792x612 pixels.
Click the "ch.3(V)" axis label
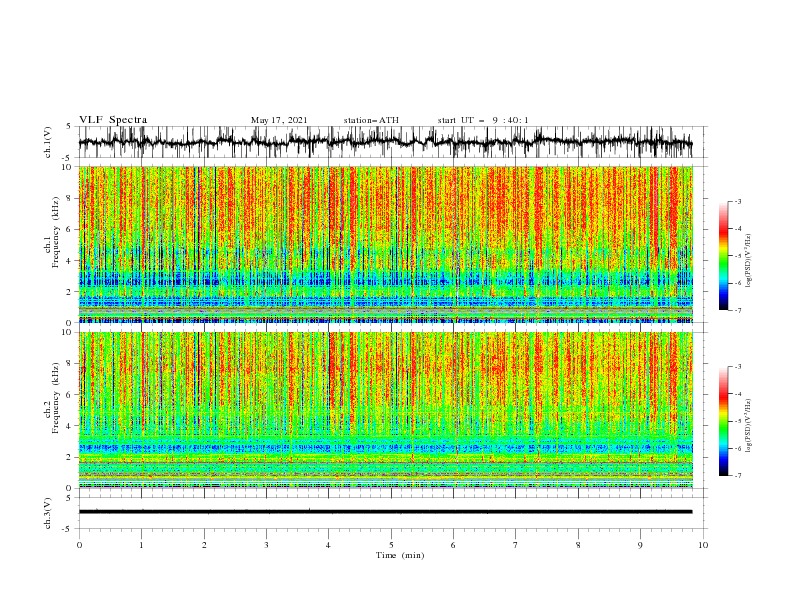[x=48, y=513]
